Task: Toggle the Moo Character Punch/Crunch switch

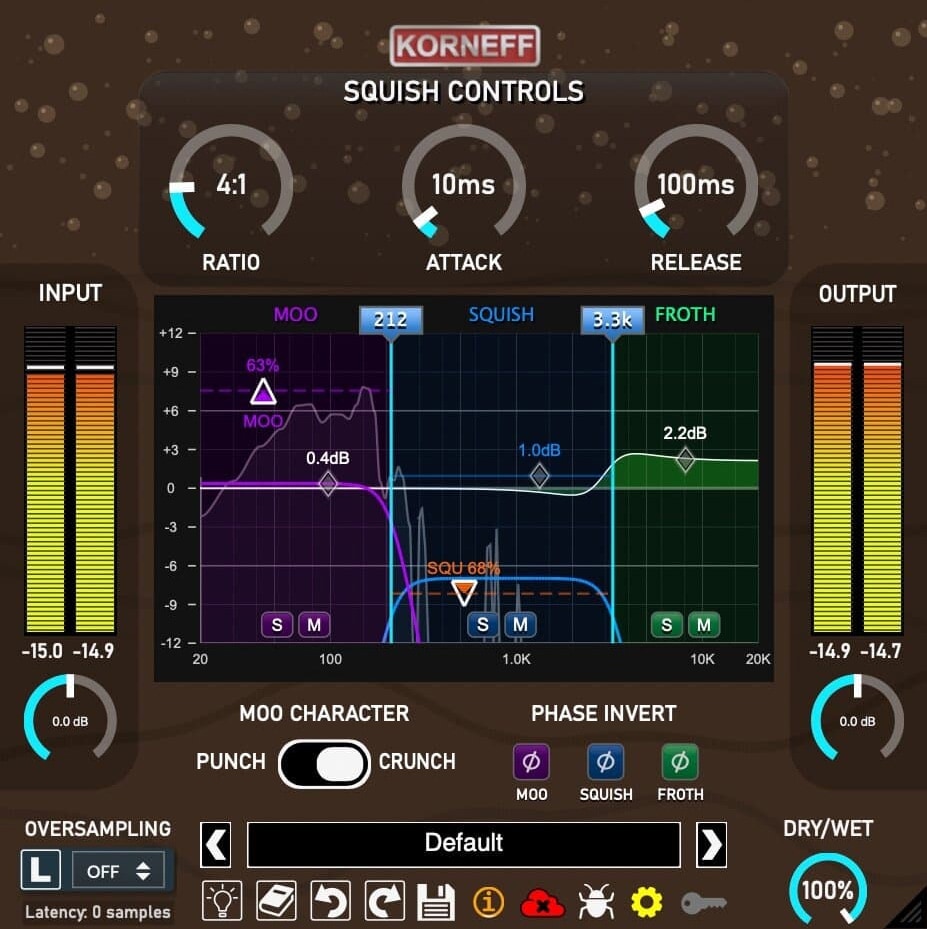Action: pos(325,764)
